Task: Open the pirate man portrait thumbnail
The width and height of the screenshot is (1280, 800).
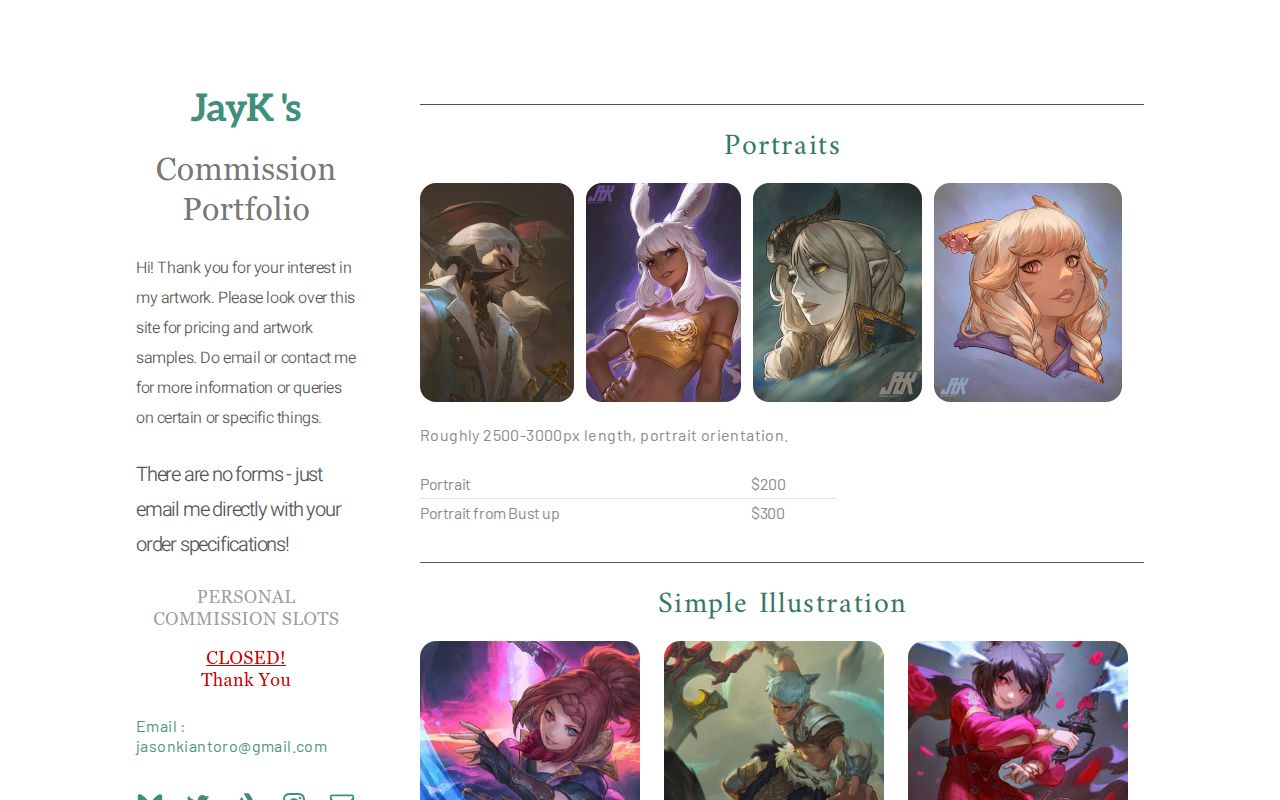Action: pyautogui.click(x=497, y=292)
